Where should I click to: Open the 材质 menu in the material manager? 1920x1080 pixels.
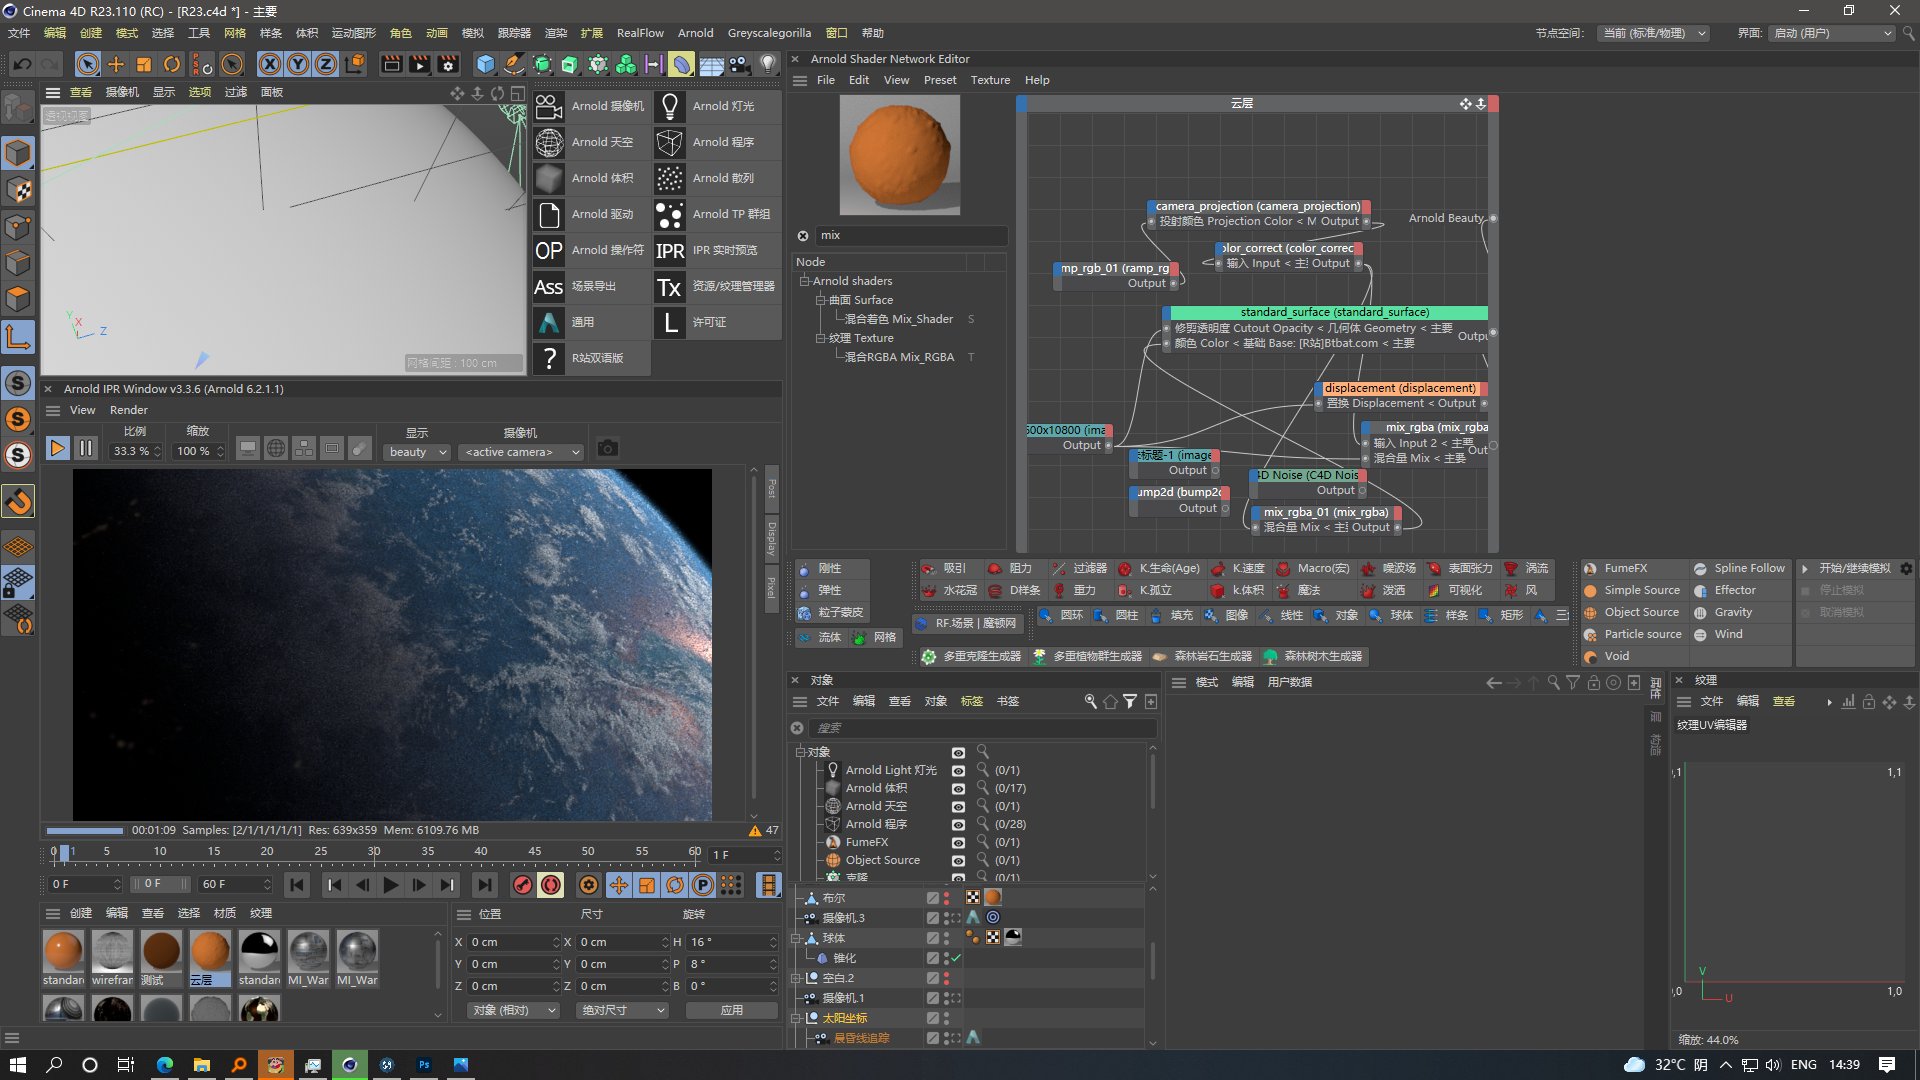point(225,913)
